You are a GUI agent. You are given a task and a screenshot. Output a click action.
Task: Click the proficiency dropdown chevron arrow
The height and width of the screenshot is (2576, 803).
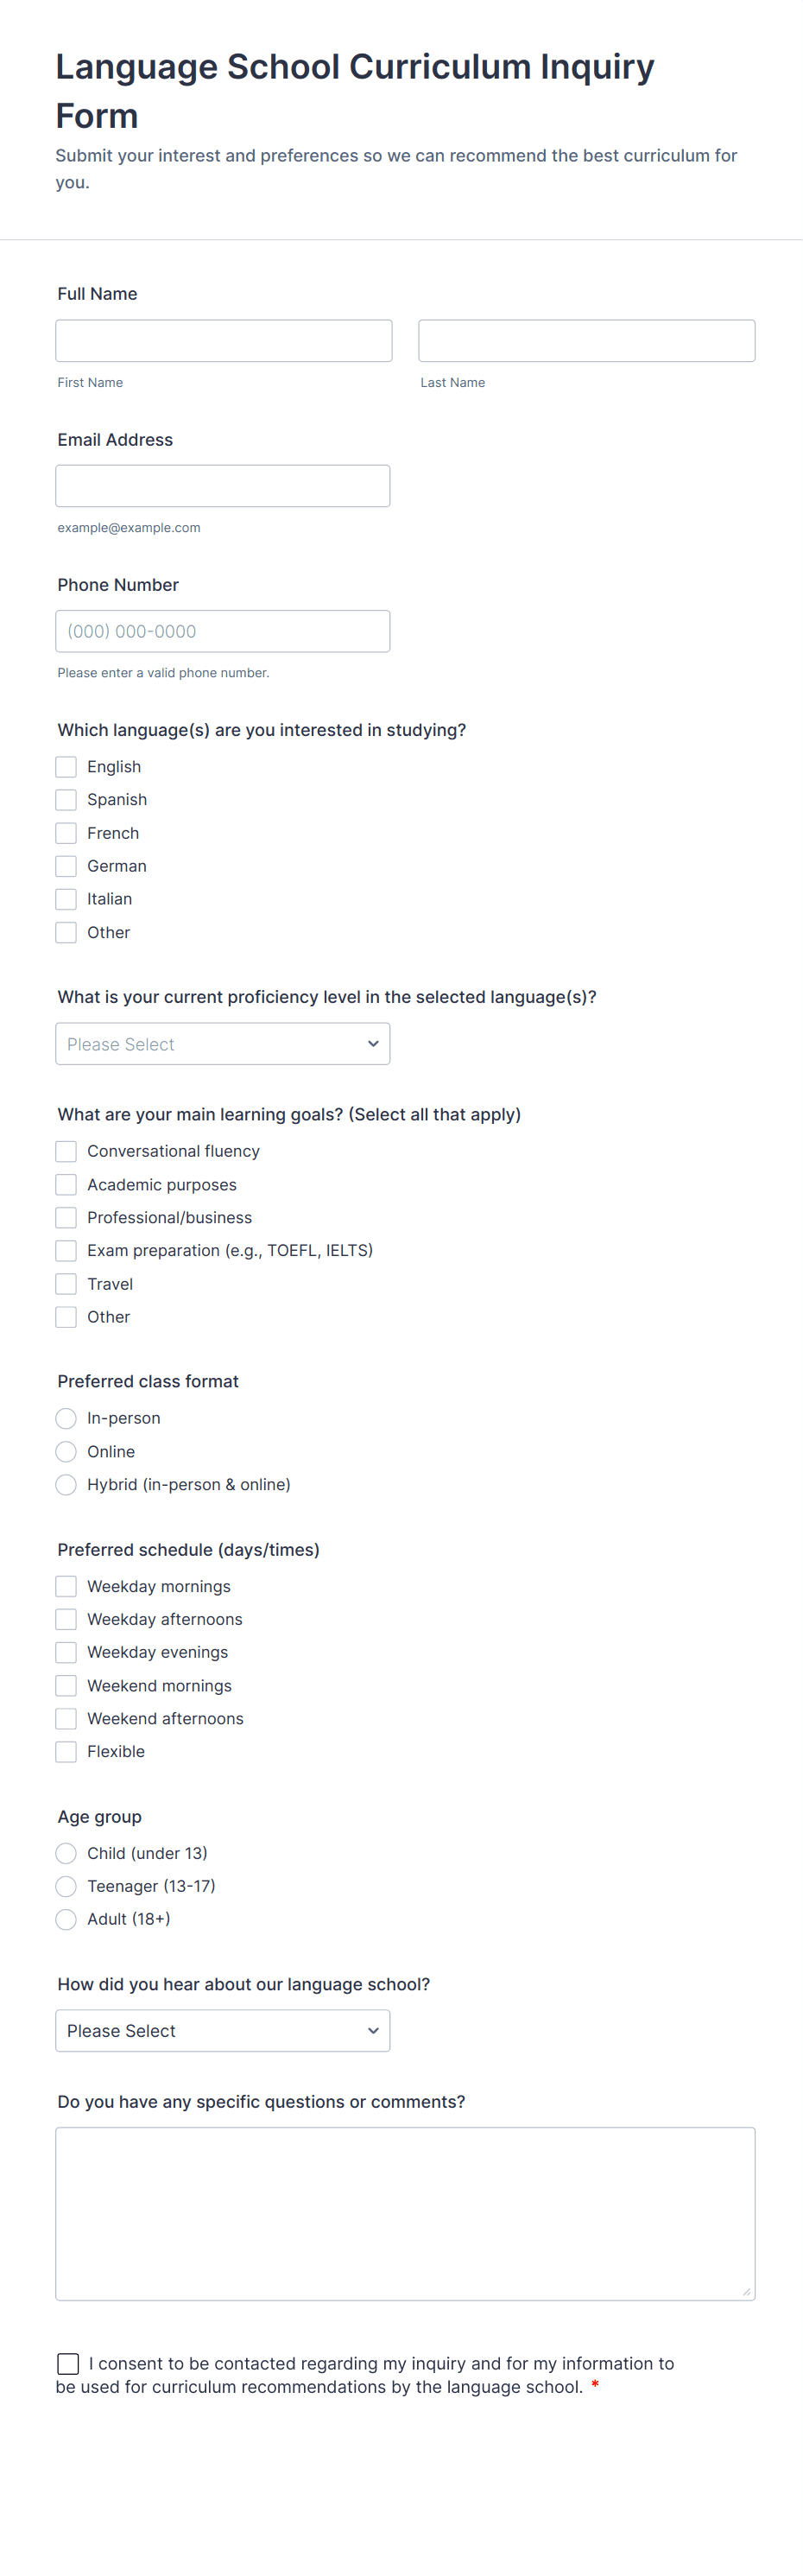coord(373,1044)
